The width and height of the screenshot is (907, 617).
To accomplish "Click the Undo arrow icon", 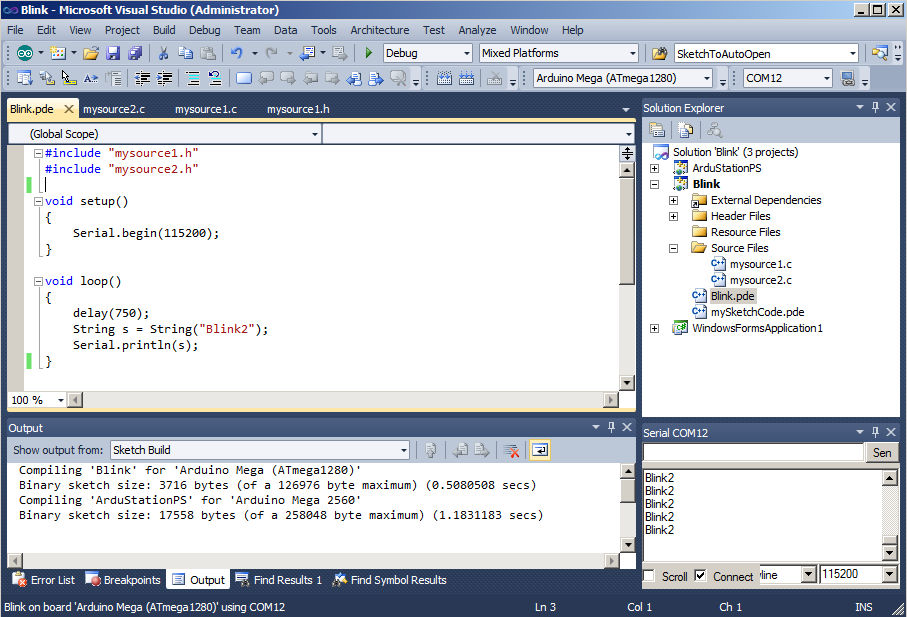I will (x=237, y=53).
